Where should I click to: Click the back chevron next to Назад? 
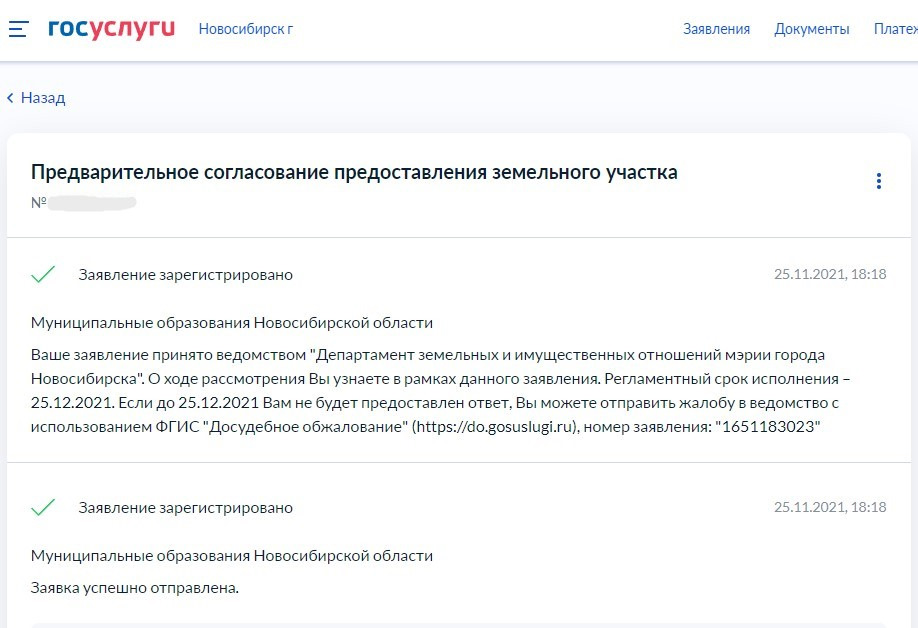pos(10,98)
